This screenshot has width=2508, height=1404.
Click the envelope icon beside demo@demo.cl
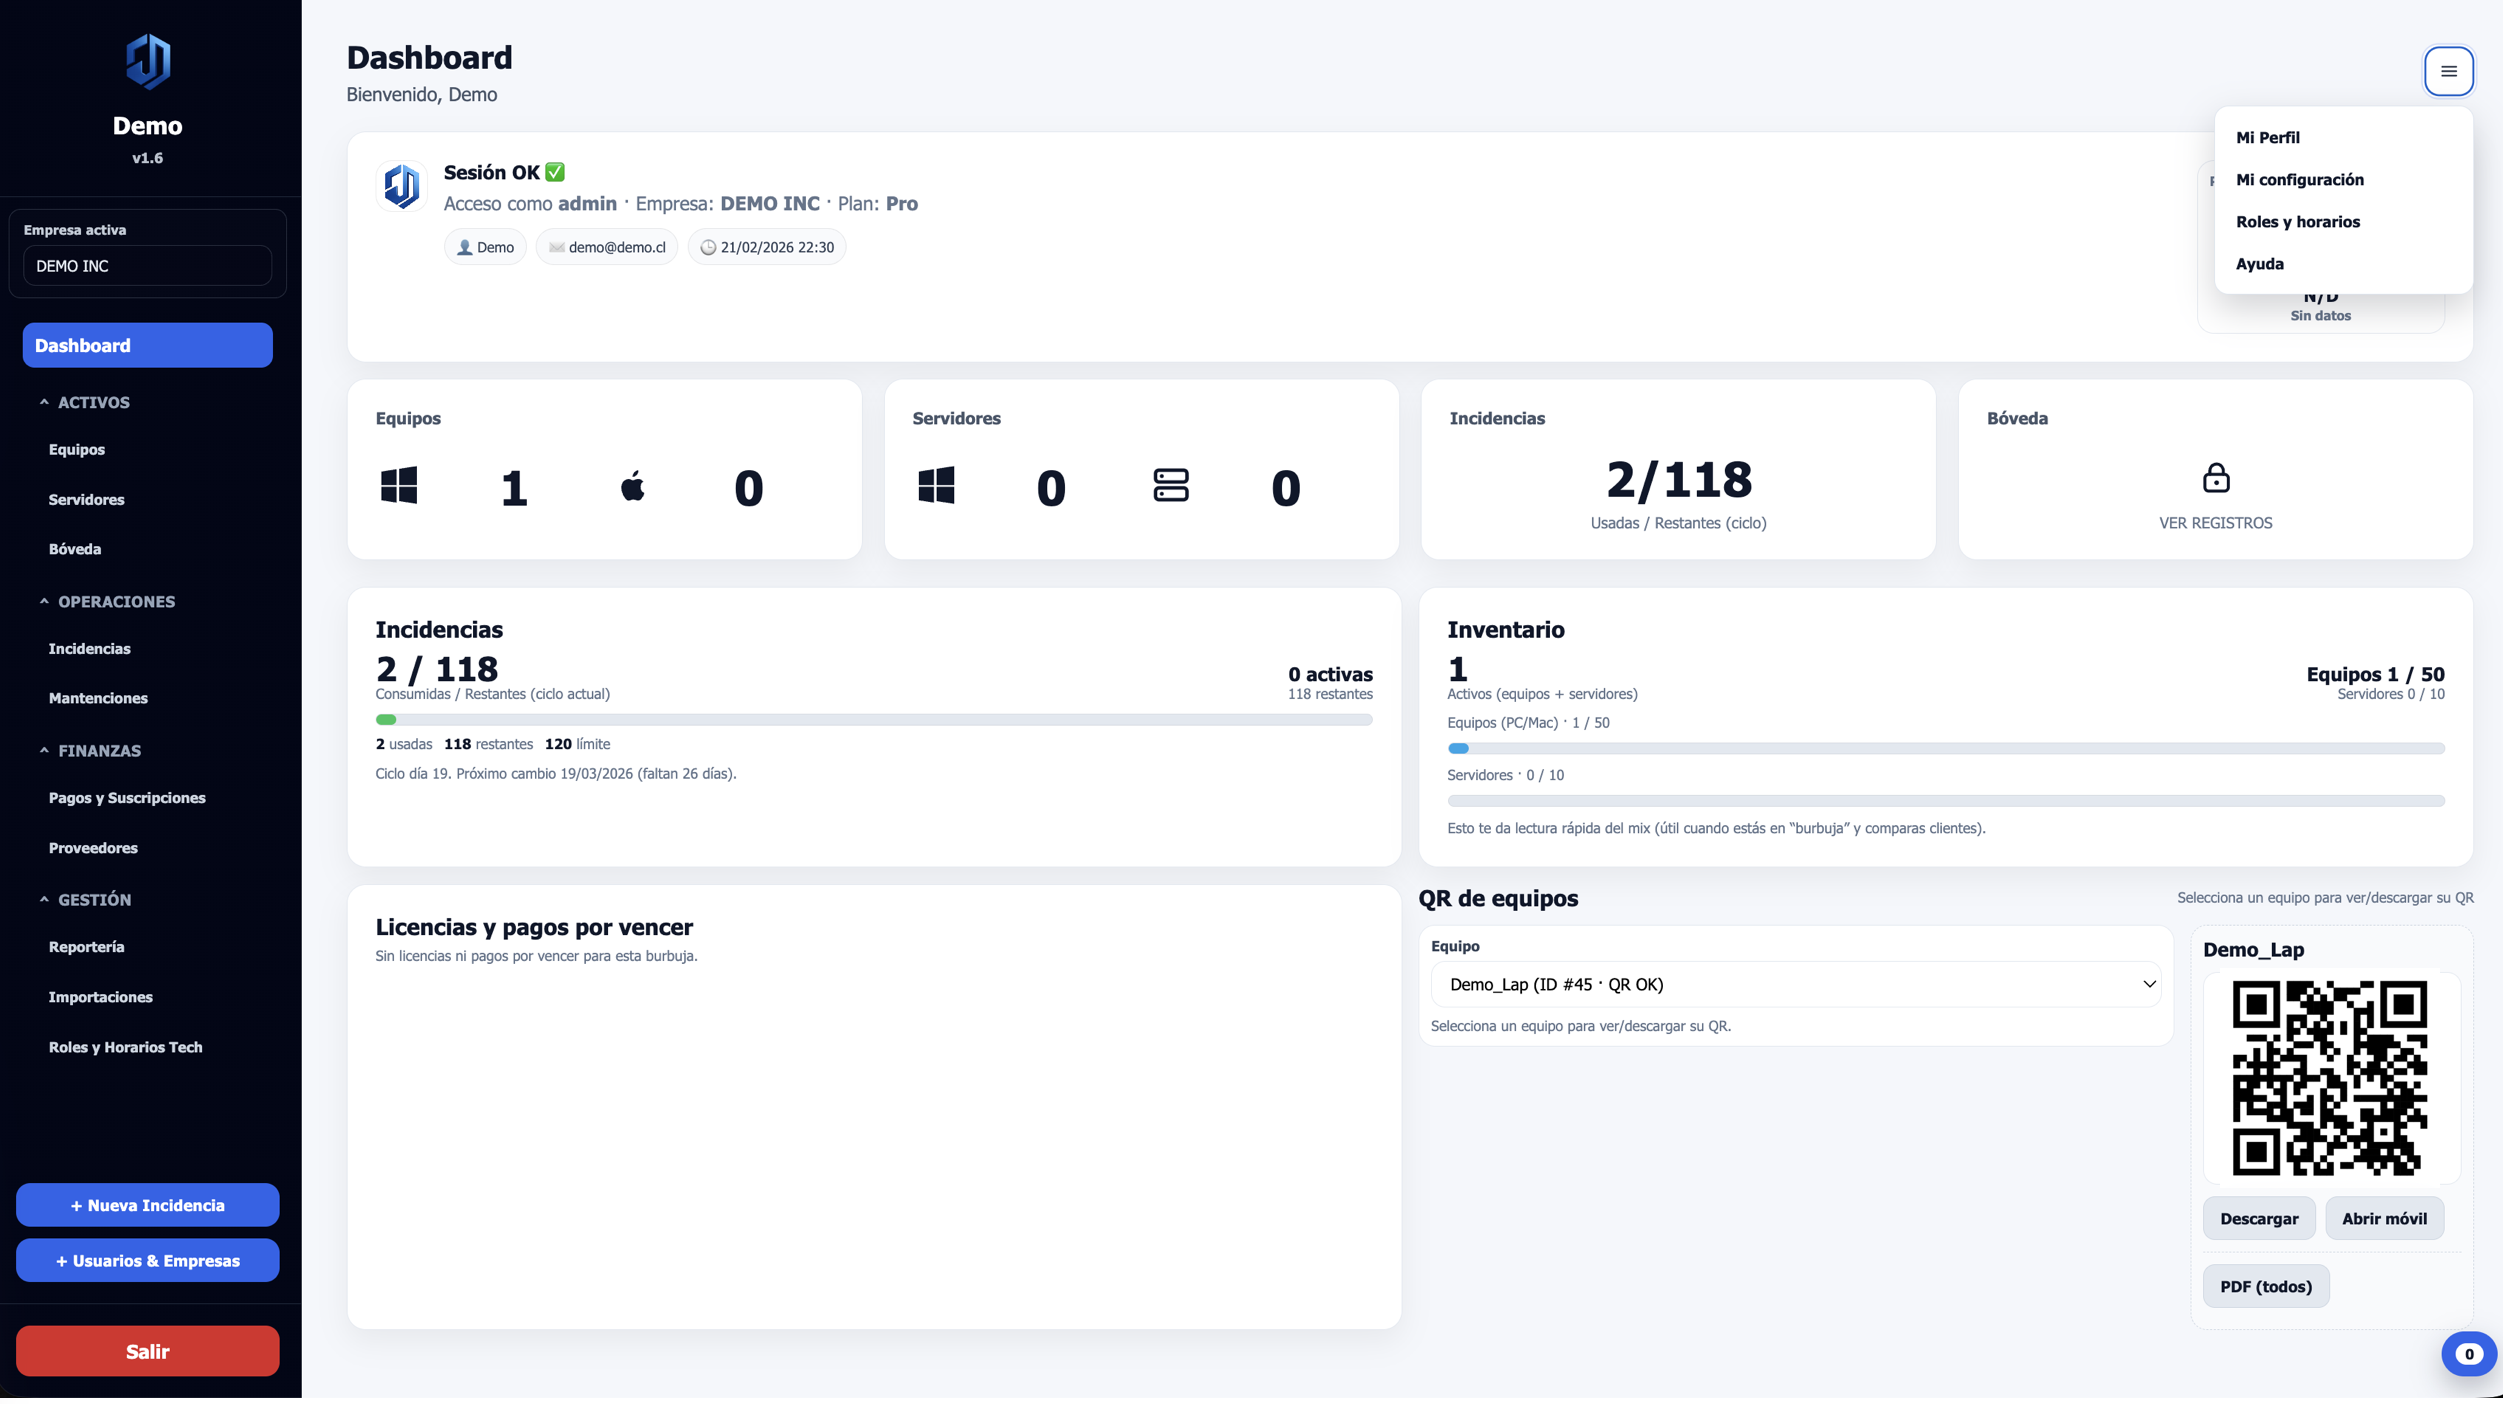[556, 247]
